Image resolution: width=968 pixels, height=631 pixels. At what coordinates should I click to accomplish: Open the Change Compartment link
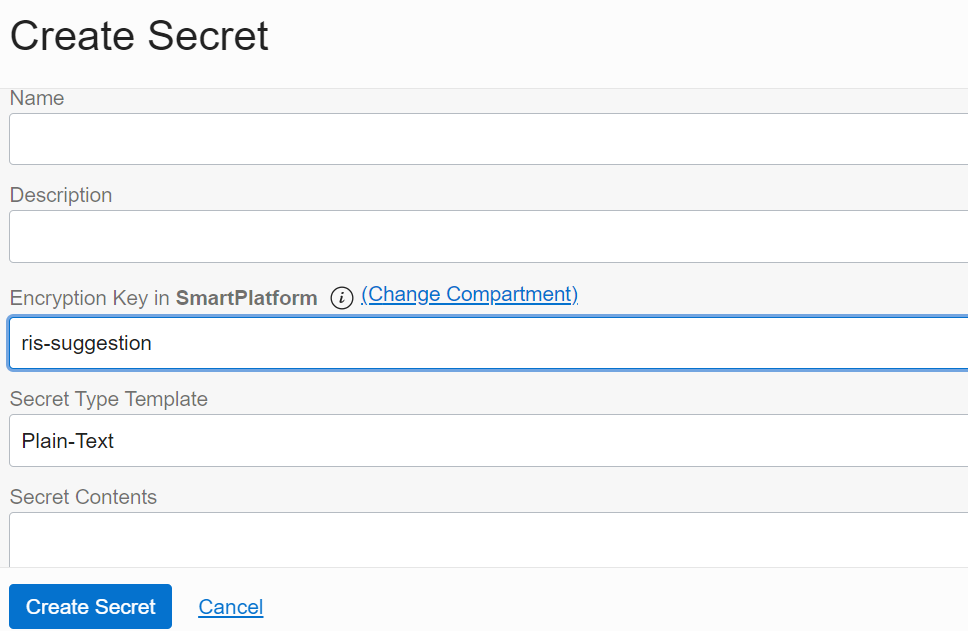tap(470, 294)
